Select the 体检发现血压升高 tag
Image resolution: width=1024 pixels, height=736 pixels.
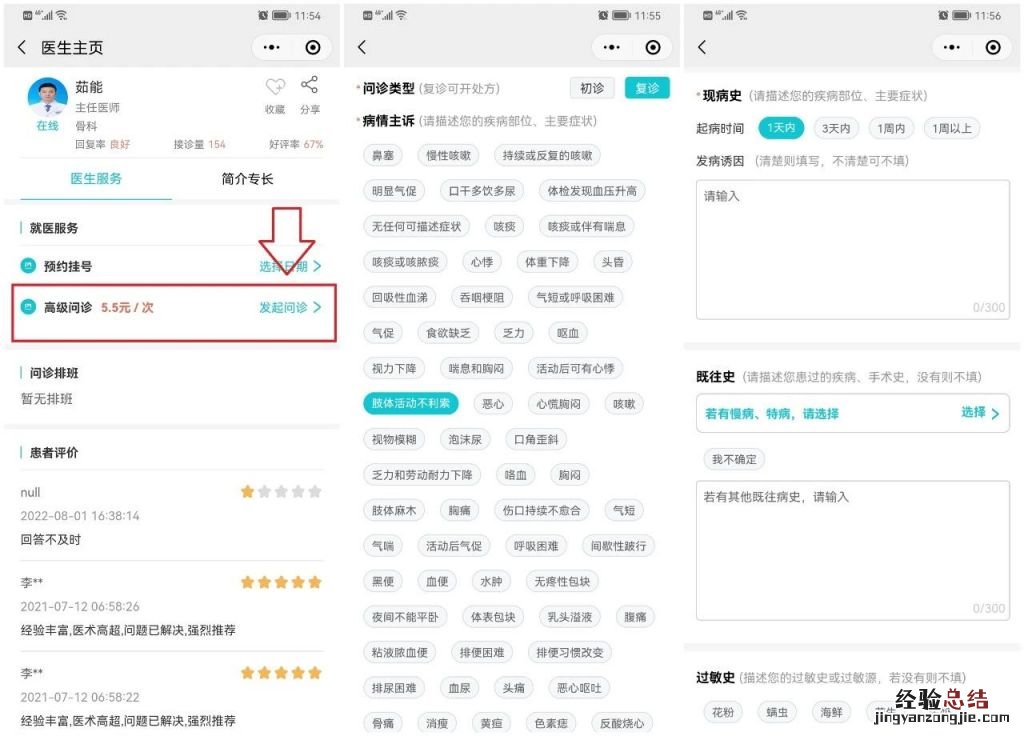(x=592, y=191)
